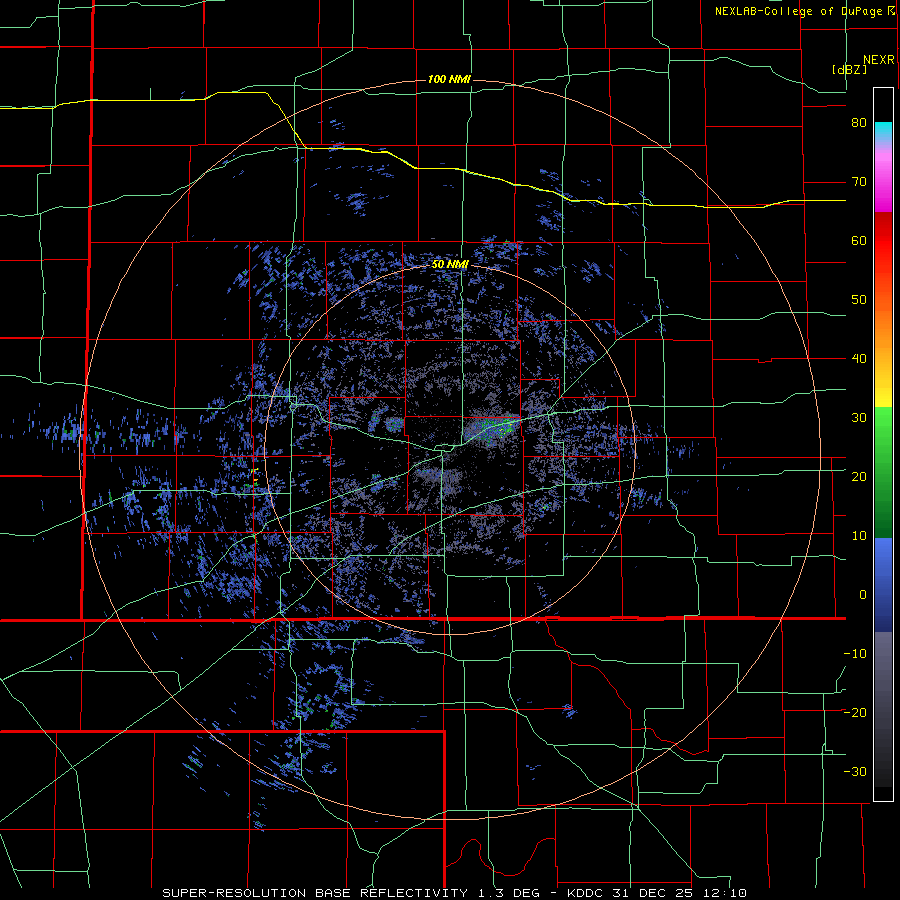Click the 70 dBZ scale value
This screenshot has width=900, height=900.
tap(859, 182)
